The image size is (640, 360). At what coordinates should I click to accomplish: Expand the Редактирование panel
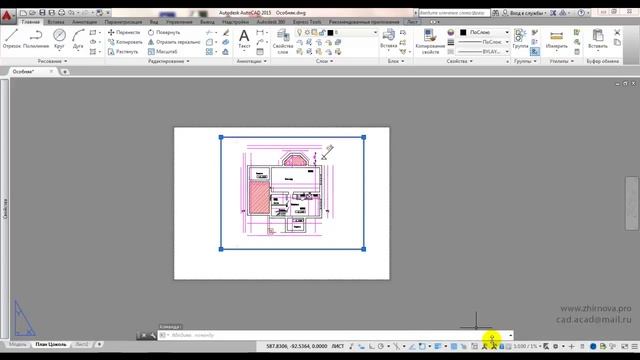click(168, 61)
